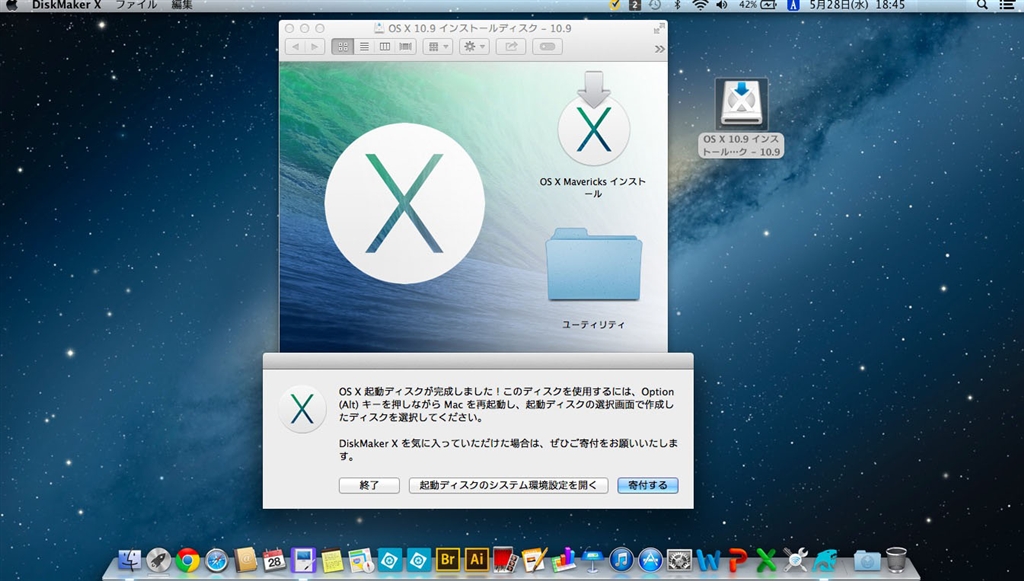This screenshot has width=1024, height=581.
Task: Open Pages from the Dock
Action: (x=534, y=560)
